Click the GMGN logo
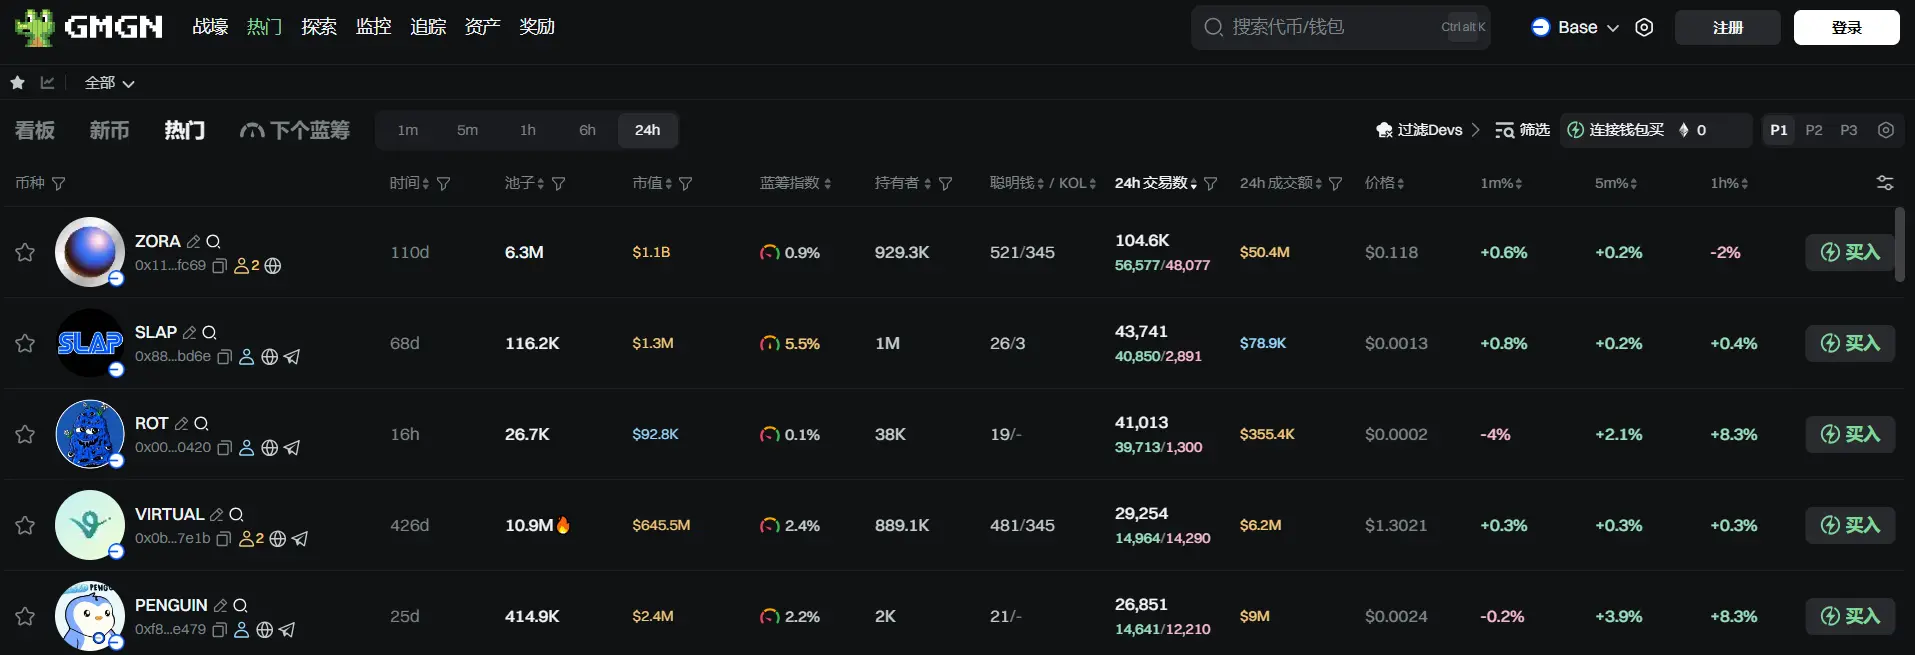The width and height of the screenshot is (1915, 655). (x=89, y=27)
